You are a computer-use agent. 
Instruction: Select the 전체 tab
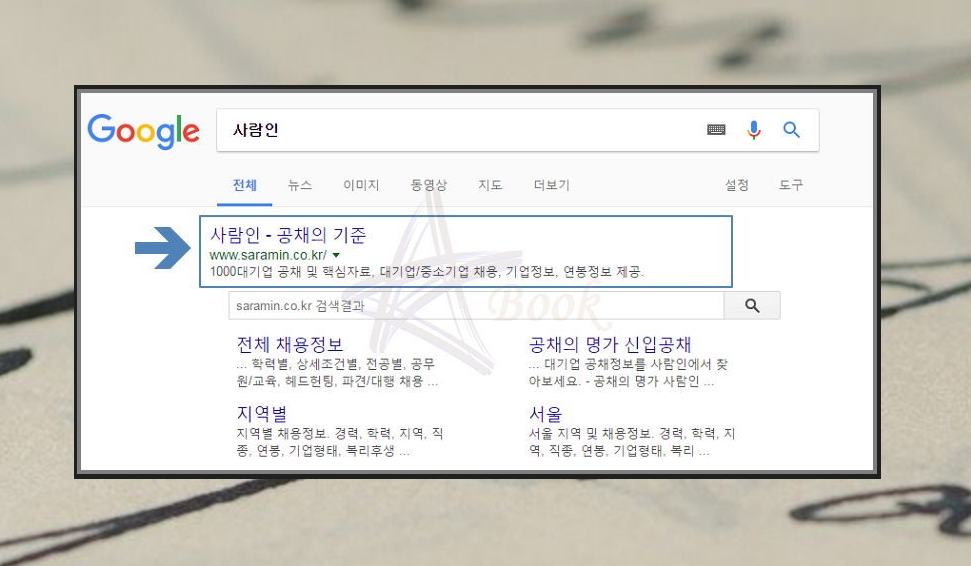coord(245,185)
